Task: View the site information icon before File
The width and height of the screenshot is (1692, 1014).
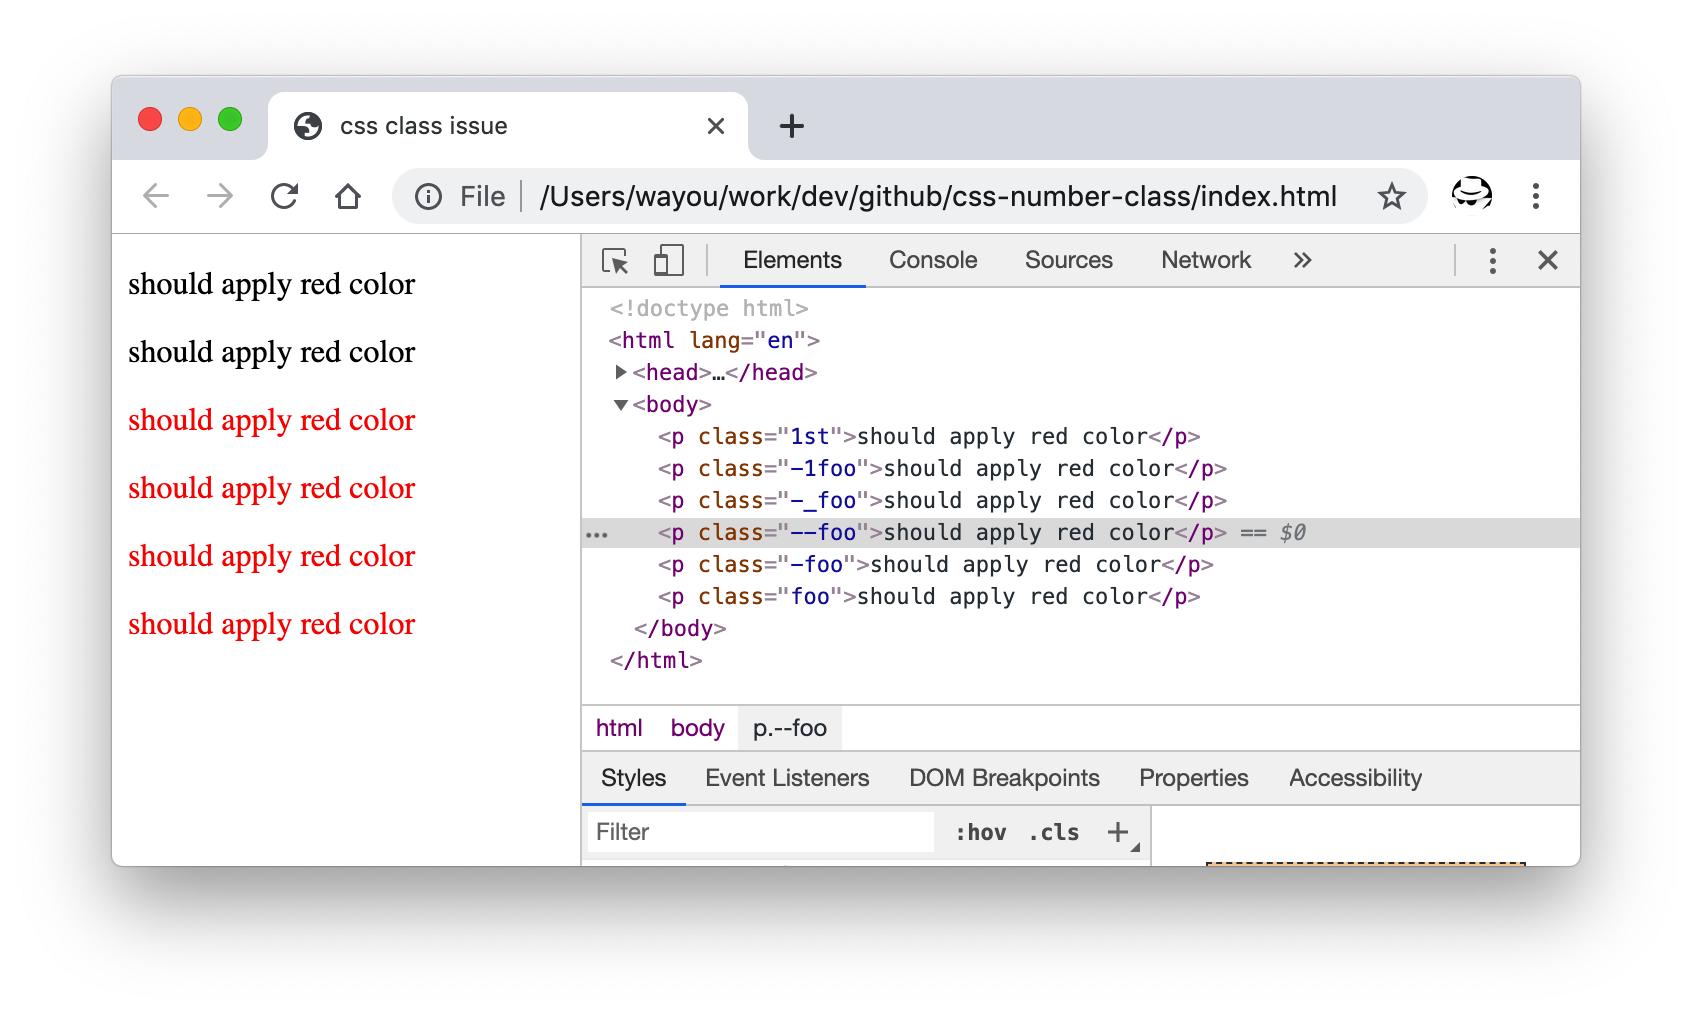Action: [x=429, y=197]
